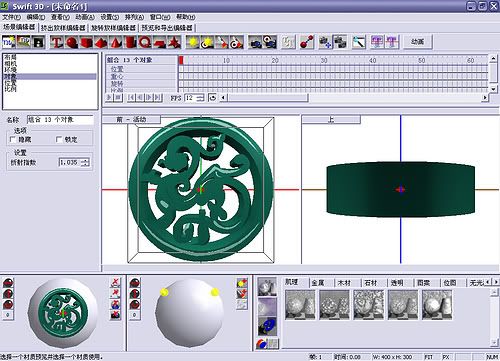This screenshot has width=500, height=361.
Task: Add a cube using the red box icon
Action: click(86, 42)
